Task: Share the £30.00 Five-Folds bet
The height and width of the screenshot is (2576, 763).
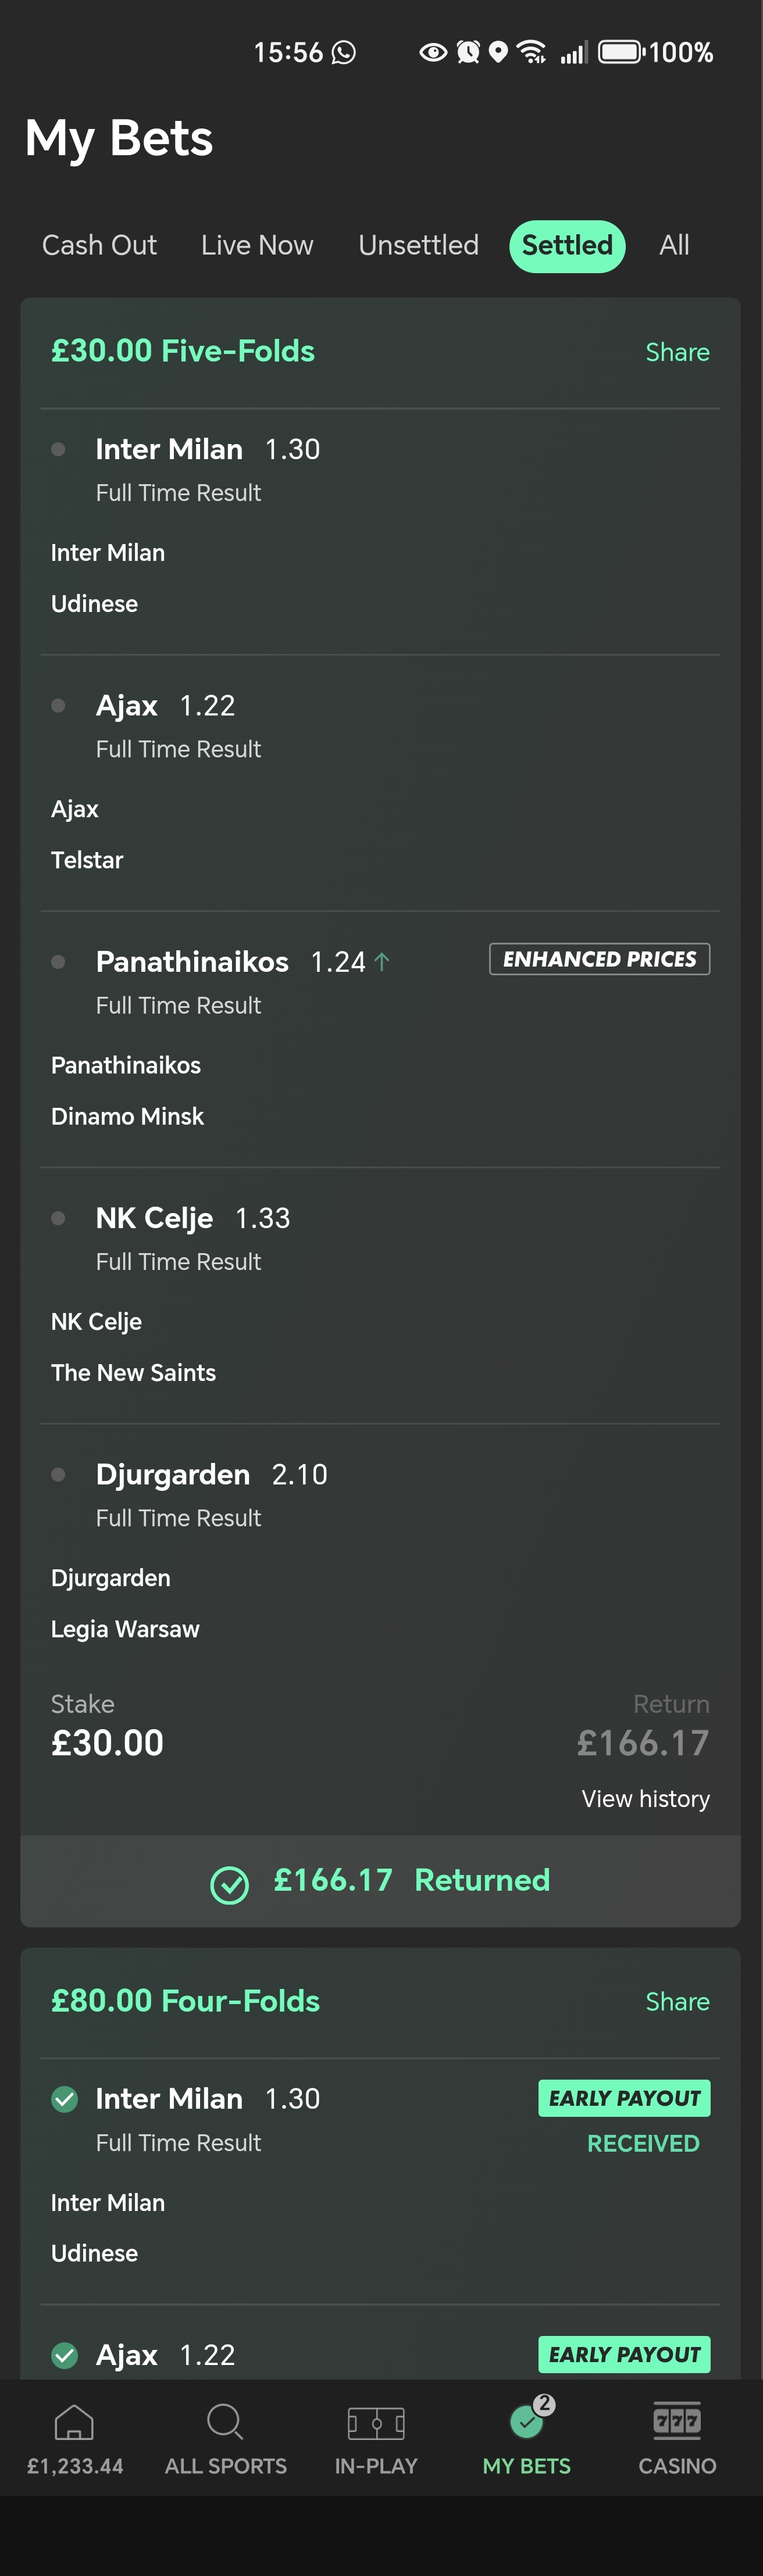Action: [x=677, y=352]
